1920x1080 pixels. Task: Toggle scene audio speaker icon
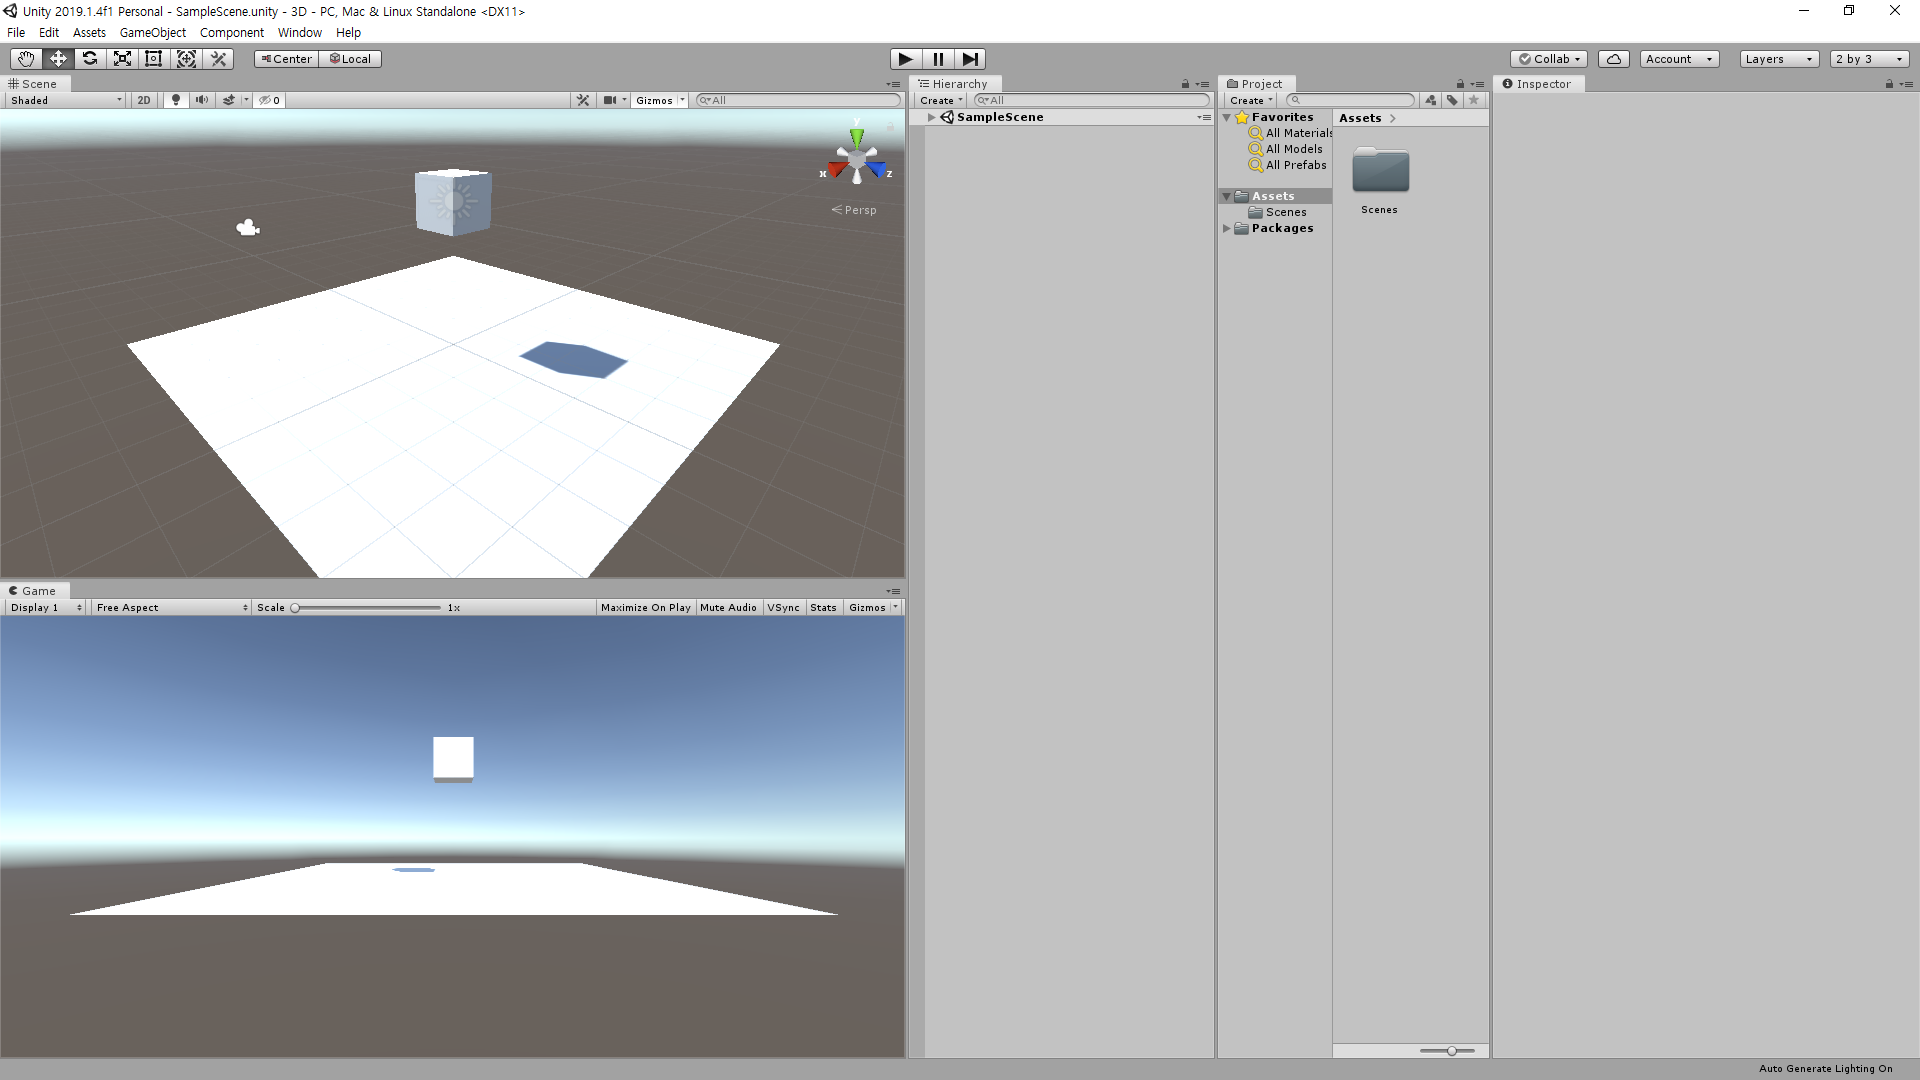click(202, 100)
